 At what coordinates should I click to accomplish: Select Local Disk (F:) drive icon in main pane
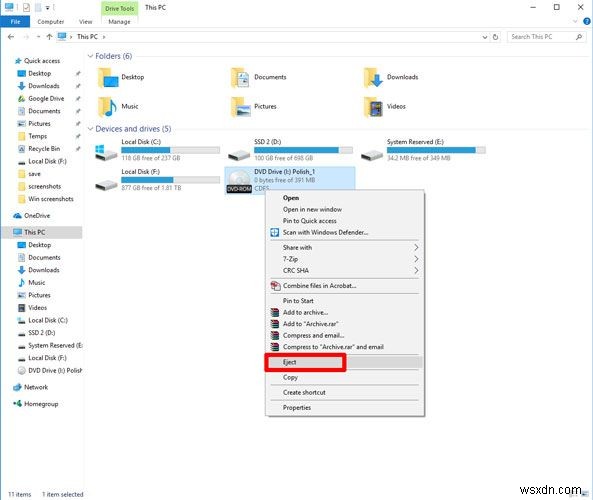tap(106, 185)
